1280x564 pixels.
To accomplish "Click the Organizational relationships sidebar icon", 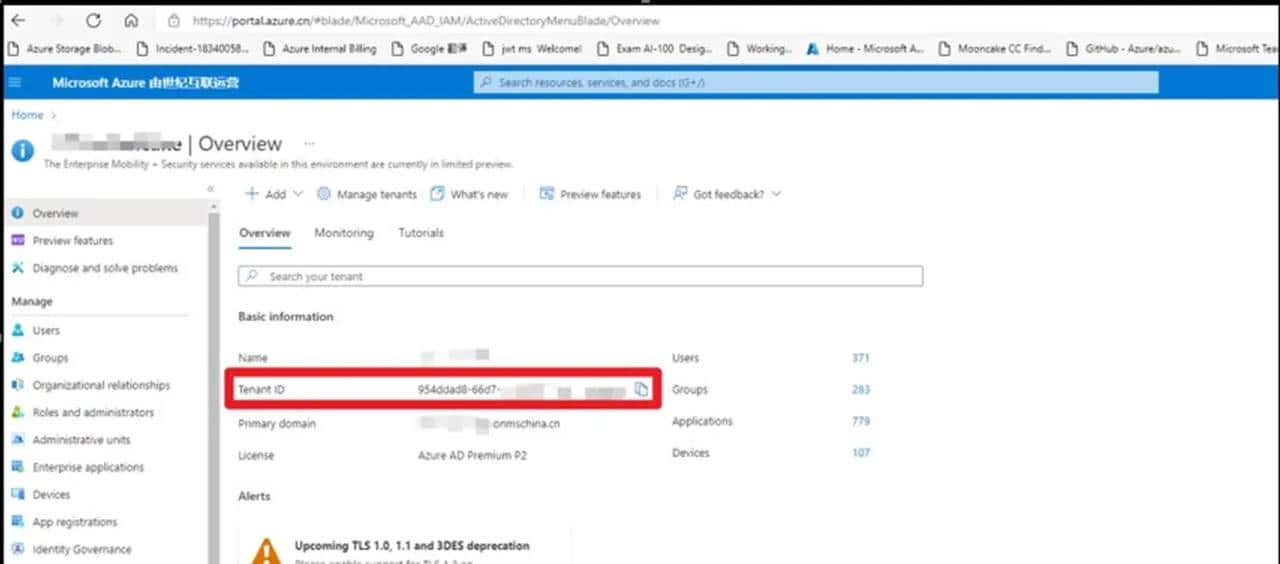I will click(x=17, y=385).
